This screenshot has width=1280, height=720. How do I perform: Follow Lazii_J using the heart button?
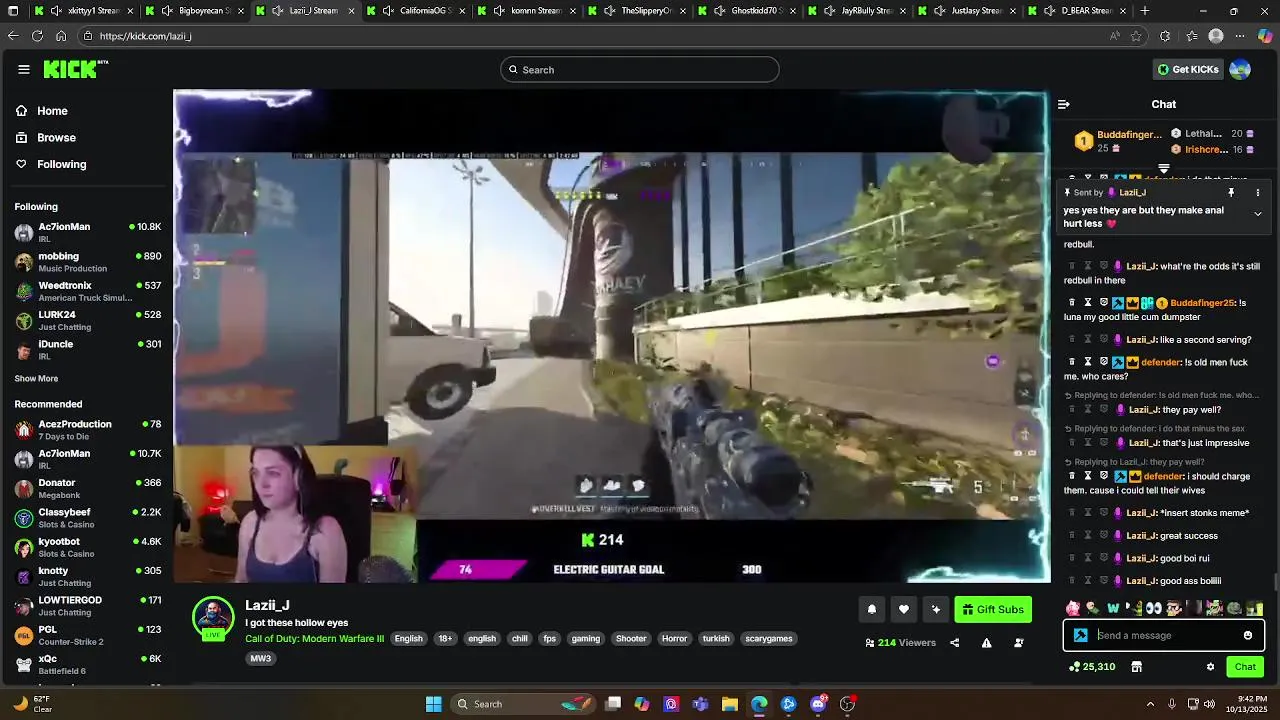click(x=903, y=609)
